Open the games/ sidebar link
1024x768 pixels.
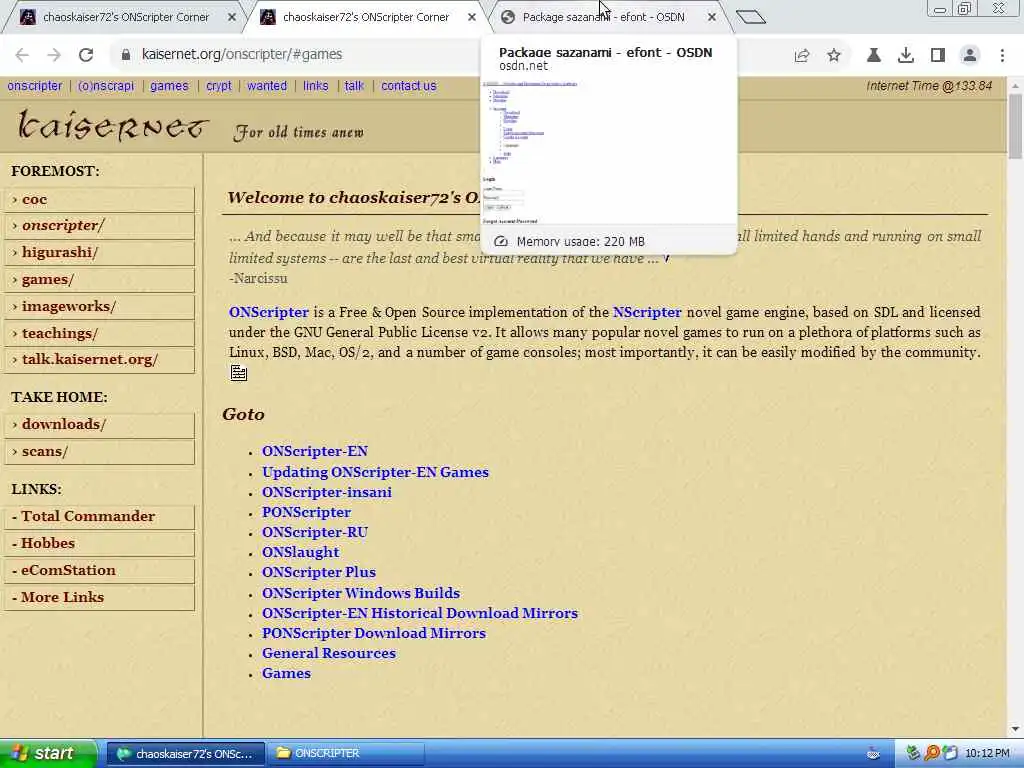(99, 280)
